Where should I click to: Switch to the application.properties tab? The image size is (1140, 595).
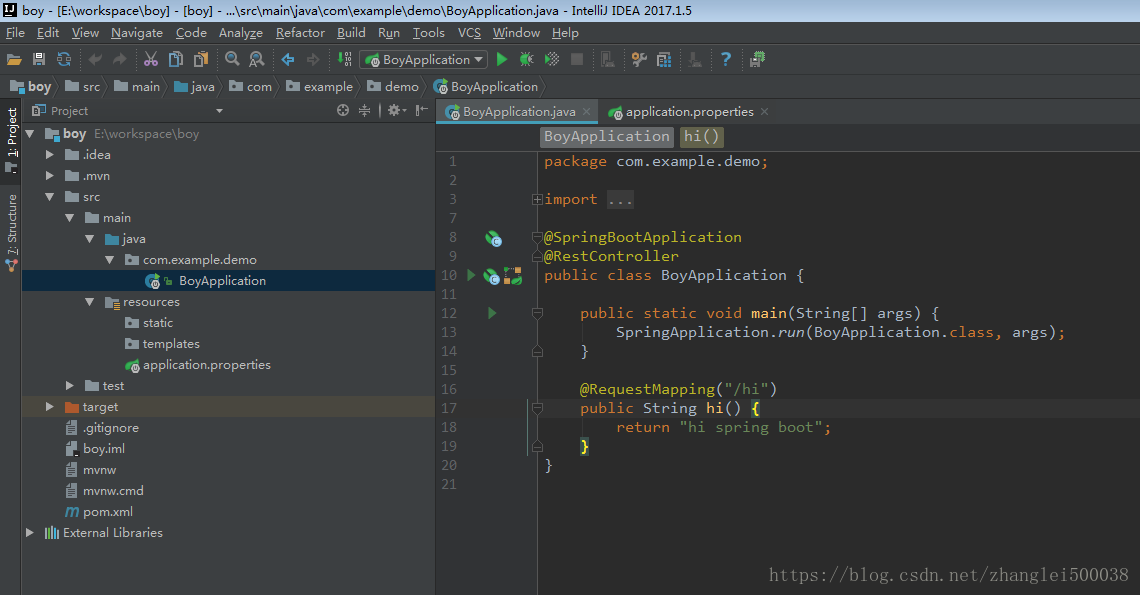(x=689, y=112)
